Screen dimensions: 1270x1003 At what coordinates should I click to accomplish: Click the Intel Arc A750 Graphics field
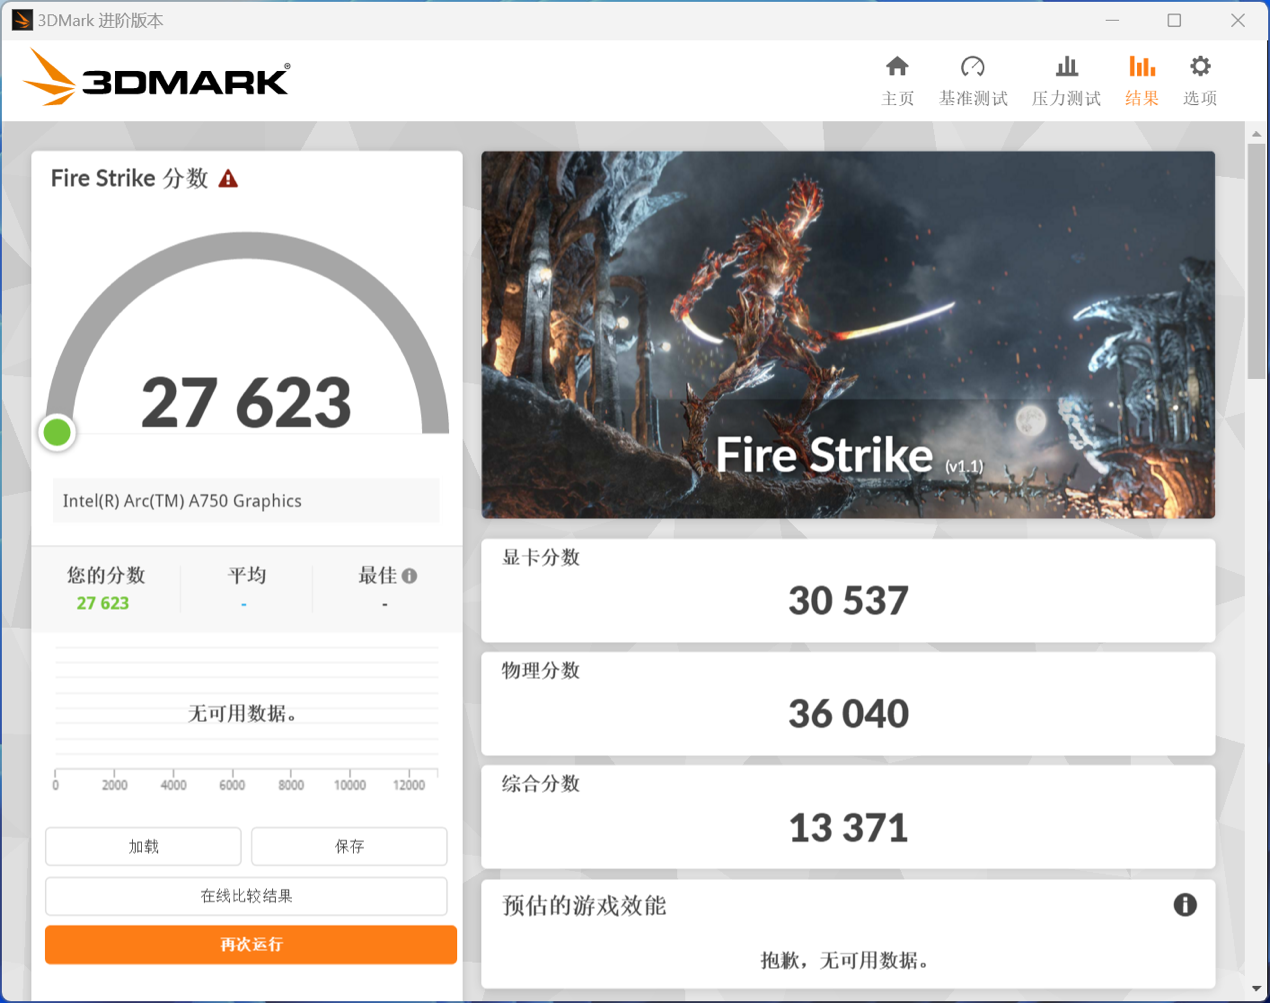tap(246, 500)
